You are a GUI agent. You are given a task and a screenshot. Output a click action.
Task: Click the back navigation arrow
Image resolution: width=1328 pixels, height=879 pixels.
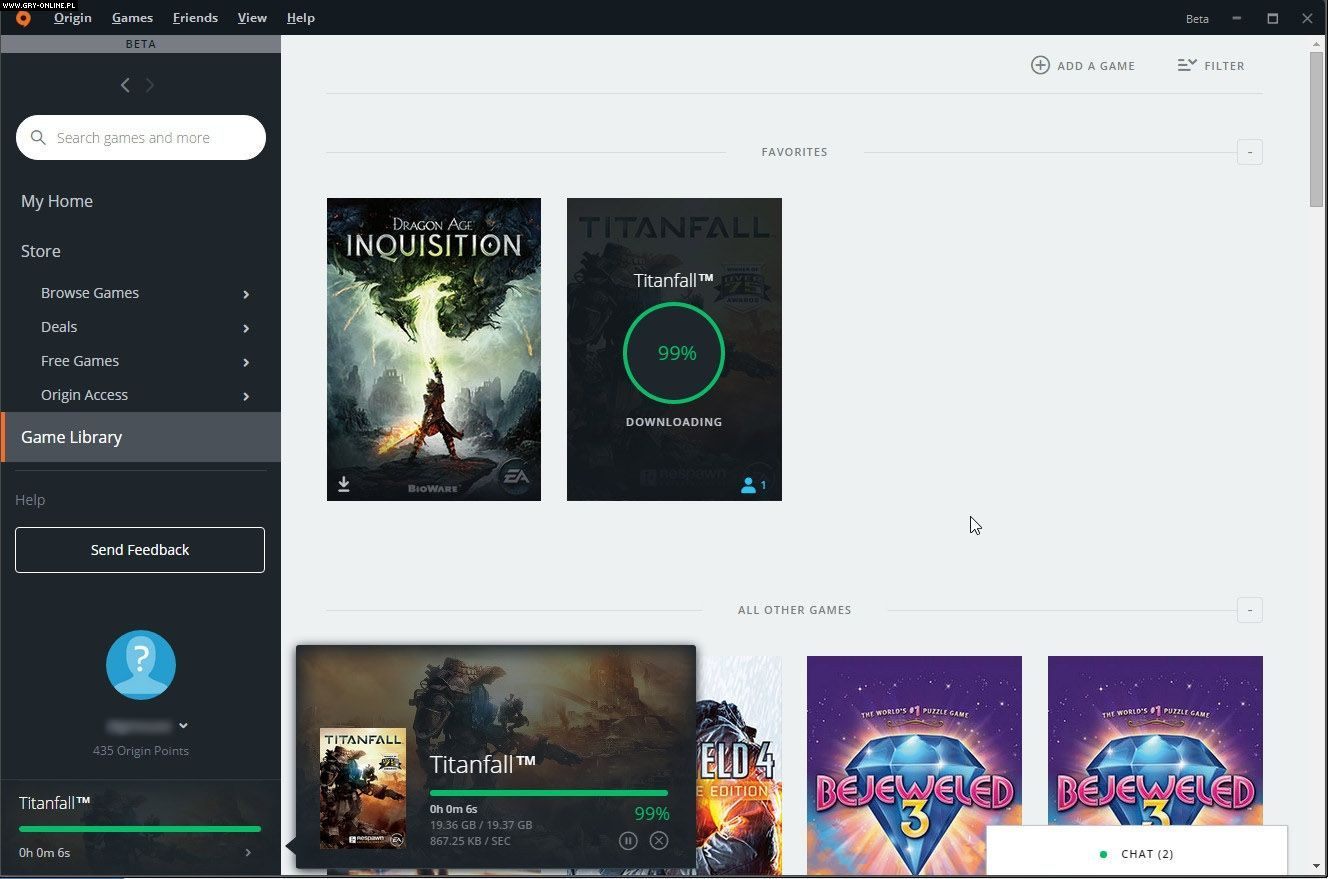click(125, 86)
